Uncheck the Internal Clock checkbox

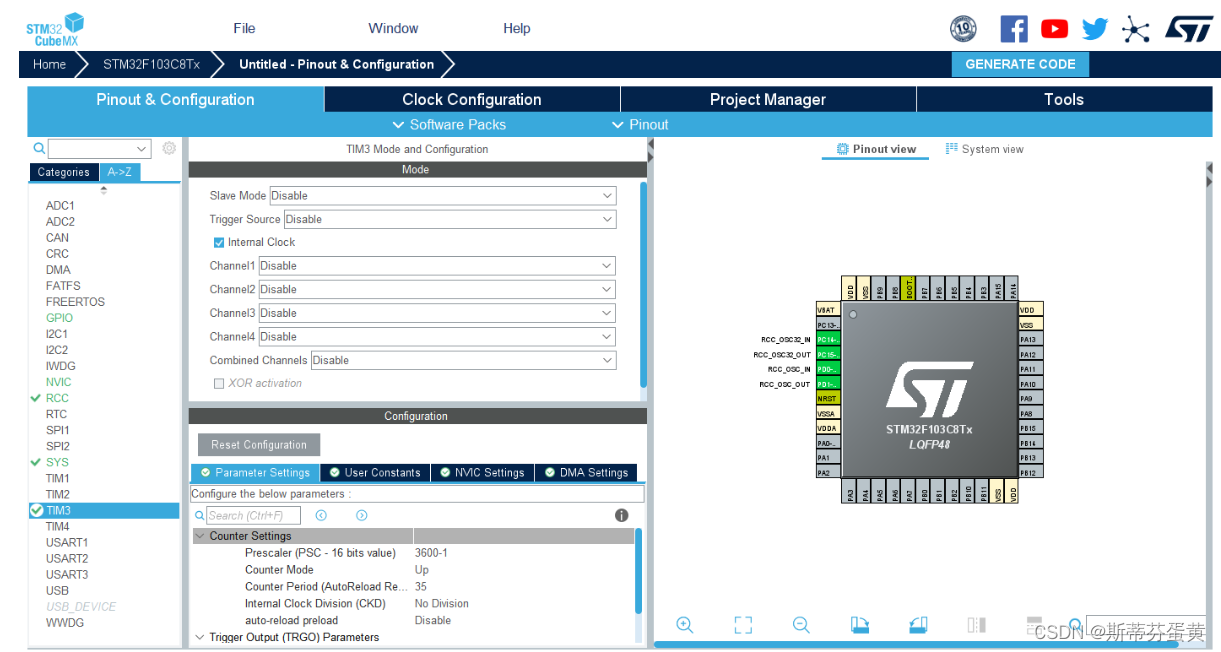coord(219,242)
